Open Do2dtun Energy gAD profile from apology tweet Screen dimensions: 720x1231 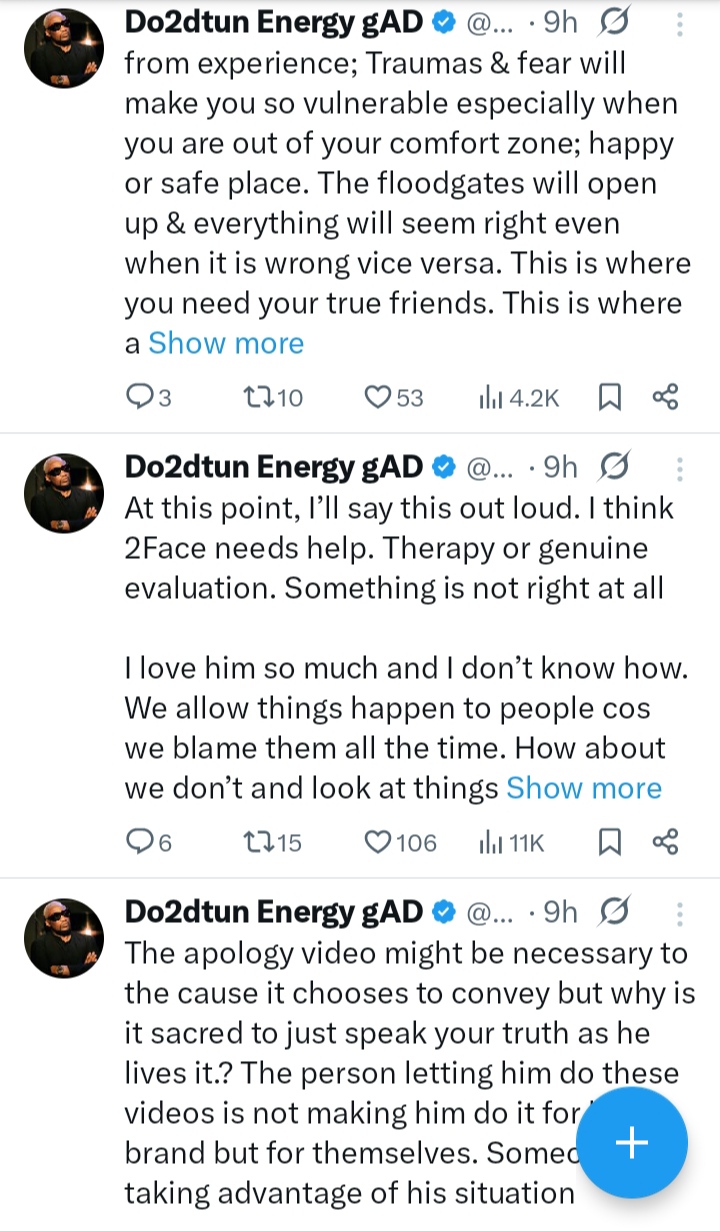(273, 913)
